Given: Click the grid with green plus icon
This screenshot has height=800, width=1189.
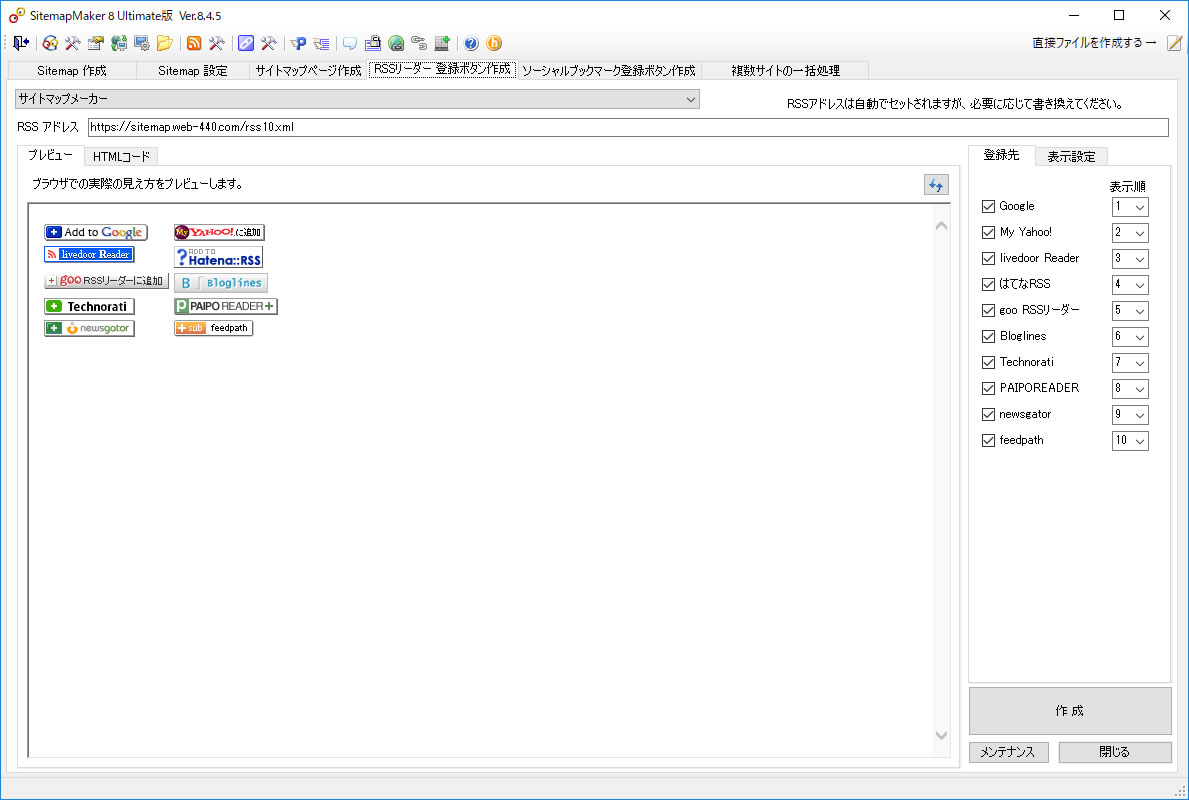Looking at the screenshot, I should coord(442,43).
